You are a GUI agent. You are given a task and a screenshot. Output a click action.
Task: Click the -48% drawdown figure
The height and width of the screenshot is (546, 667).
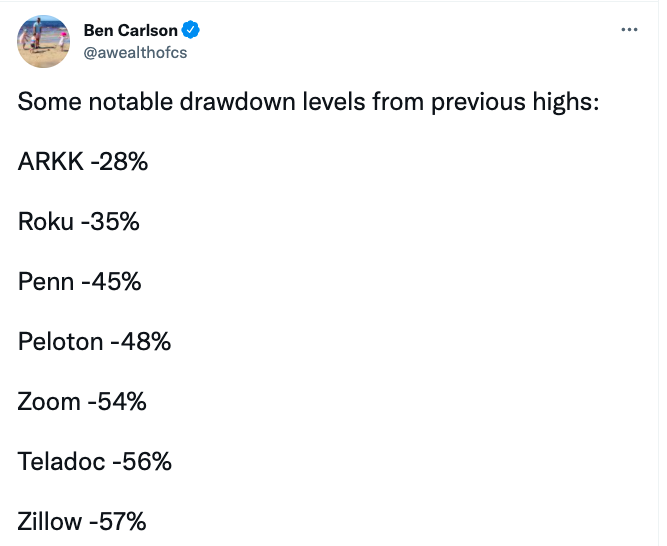point(140,342)
